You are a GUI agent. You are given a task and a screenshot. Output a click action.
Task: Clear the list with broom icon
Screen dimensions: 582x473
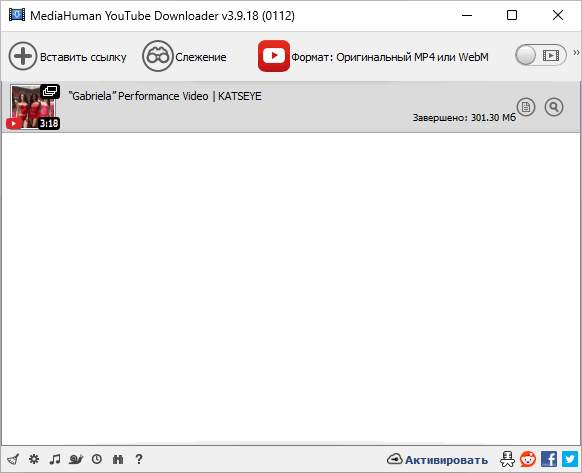[x=13, y=459]
